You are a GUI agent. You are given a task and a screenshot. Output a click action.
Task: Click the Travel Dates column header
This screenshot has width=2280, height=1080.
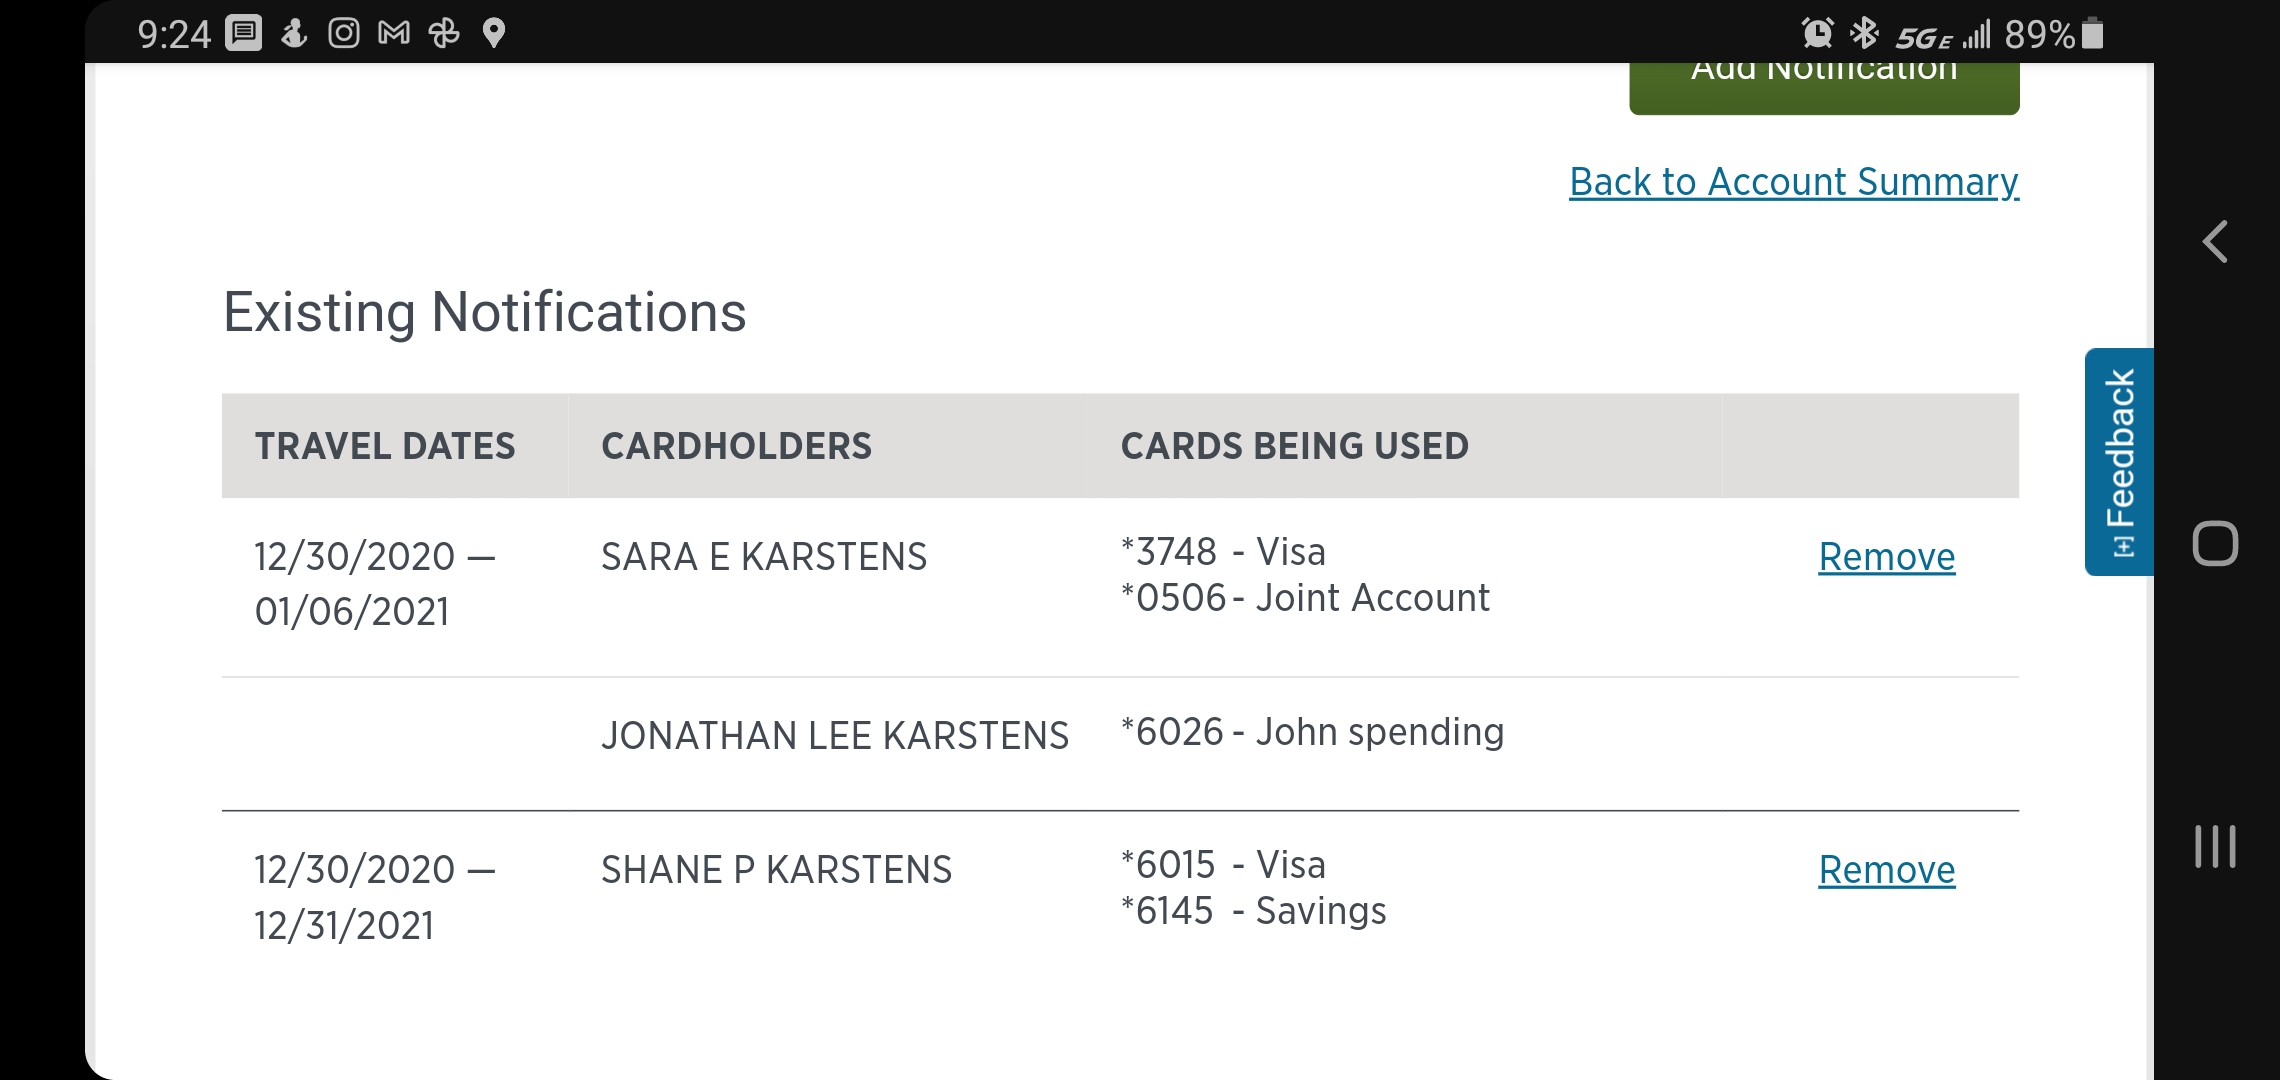click(385, 446)
